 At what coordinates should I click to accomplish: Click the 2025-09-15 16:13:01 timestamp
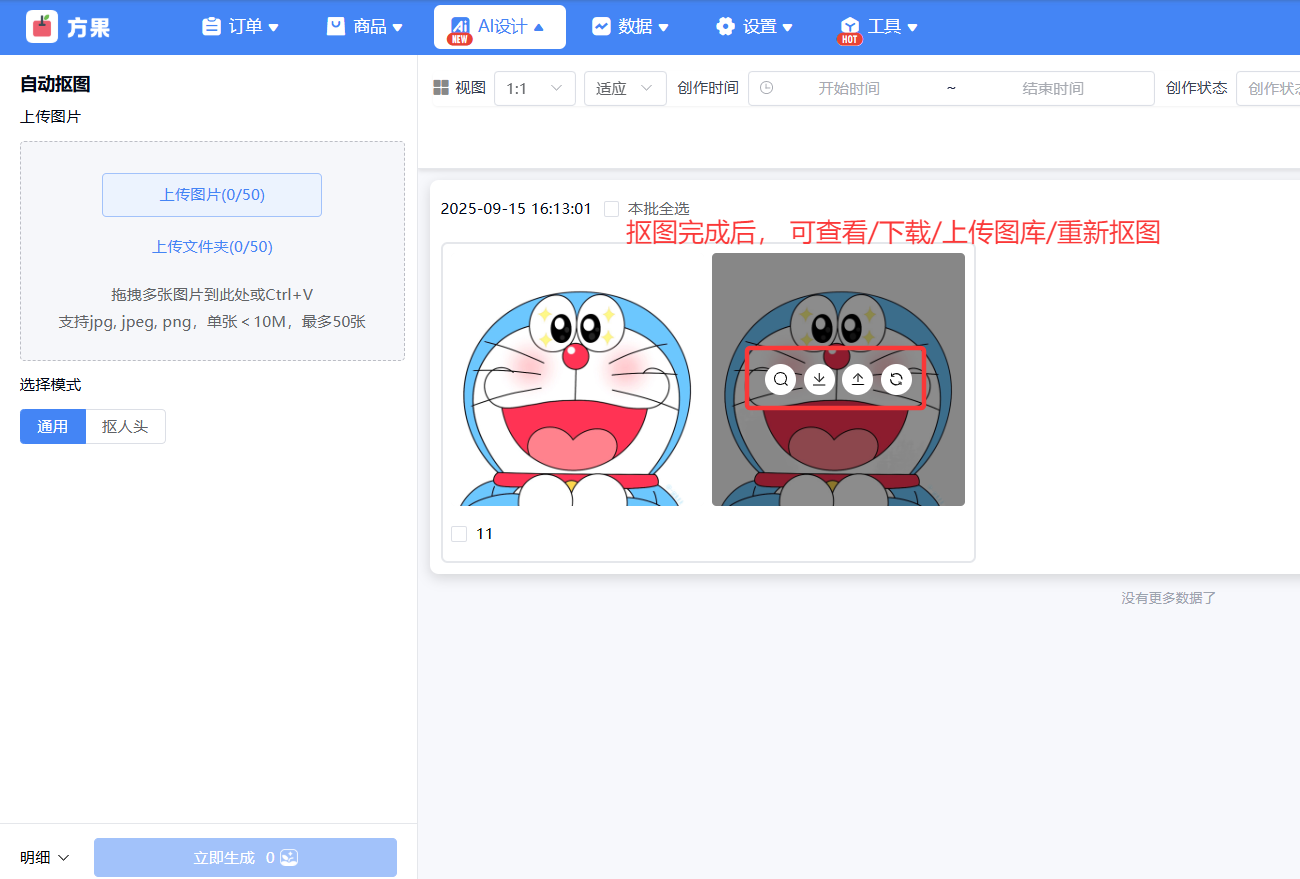pos(516,209)
